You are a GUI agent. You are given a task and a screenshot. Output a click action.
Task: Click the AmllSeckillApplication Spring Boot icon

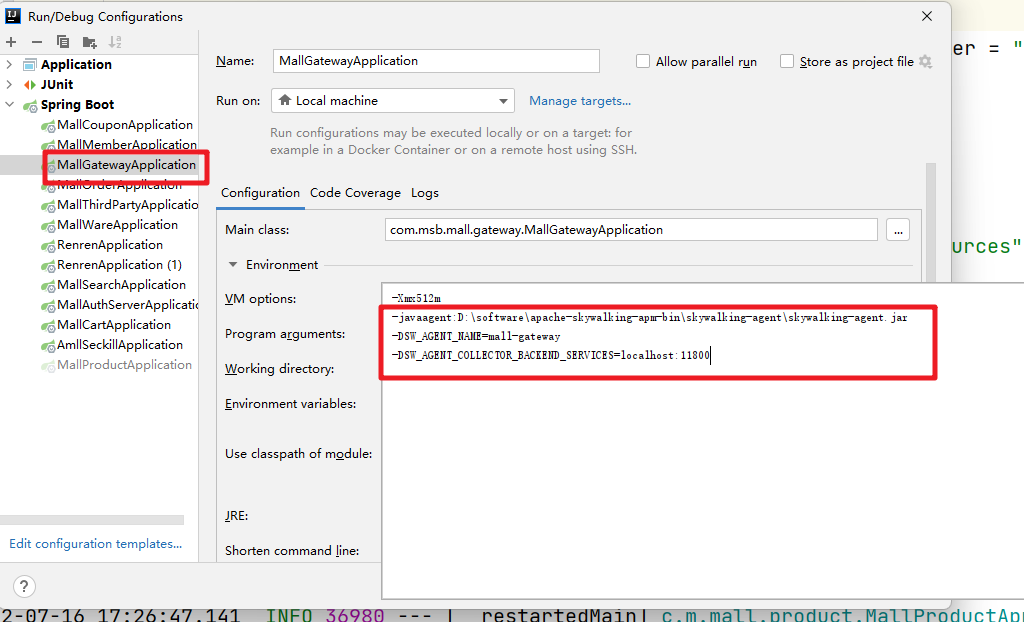coord(48,346)
